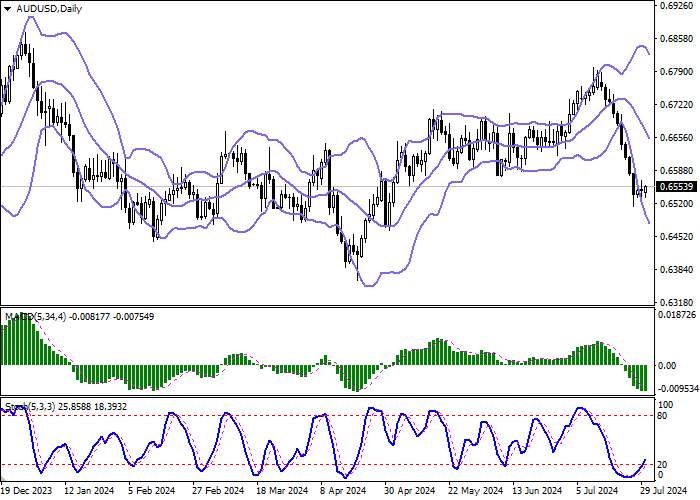
Task: Click the 0.67220 price scale label
Action: coord(677,104)
